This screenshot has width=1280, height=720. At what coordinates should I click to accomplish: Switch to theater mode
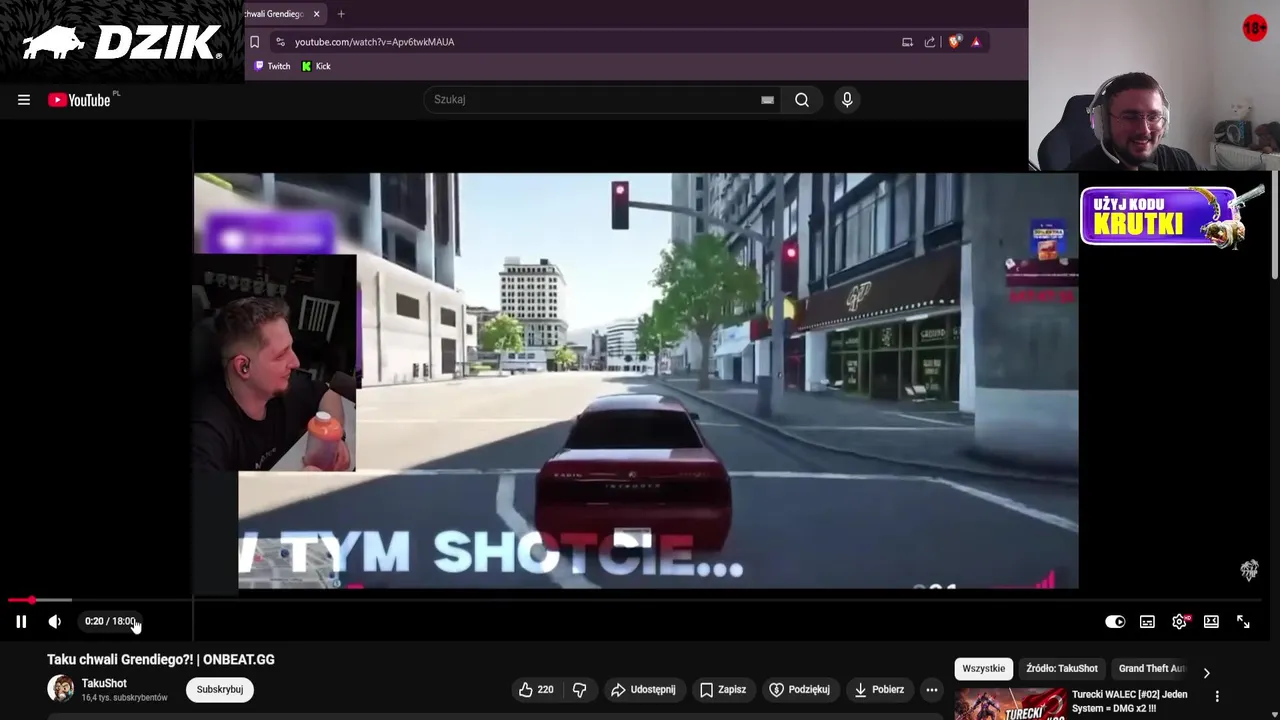[1211, 622]
